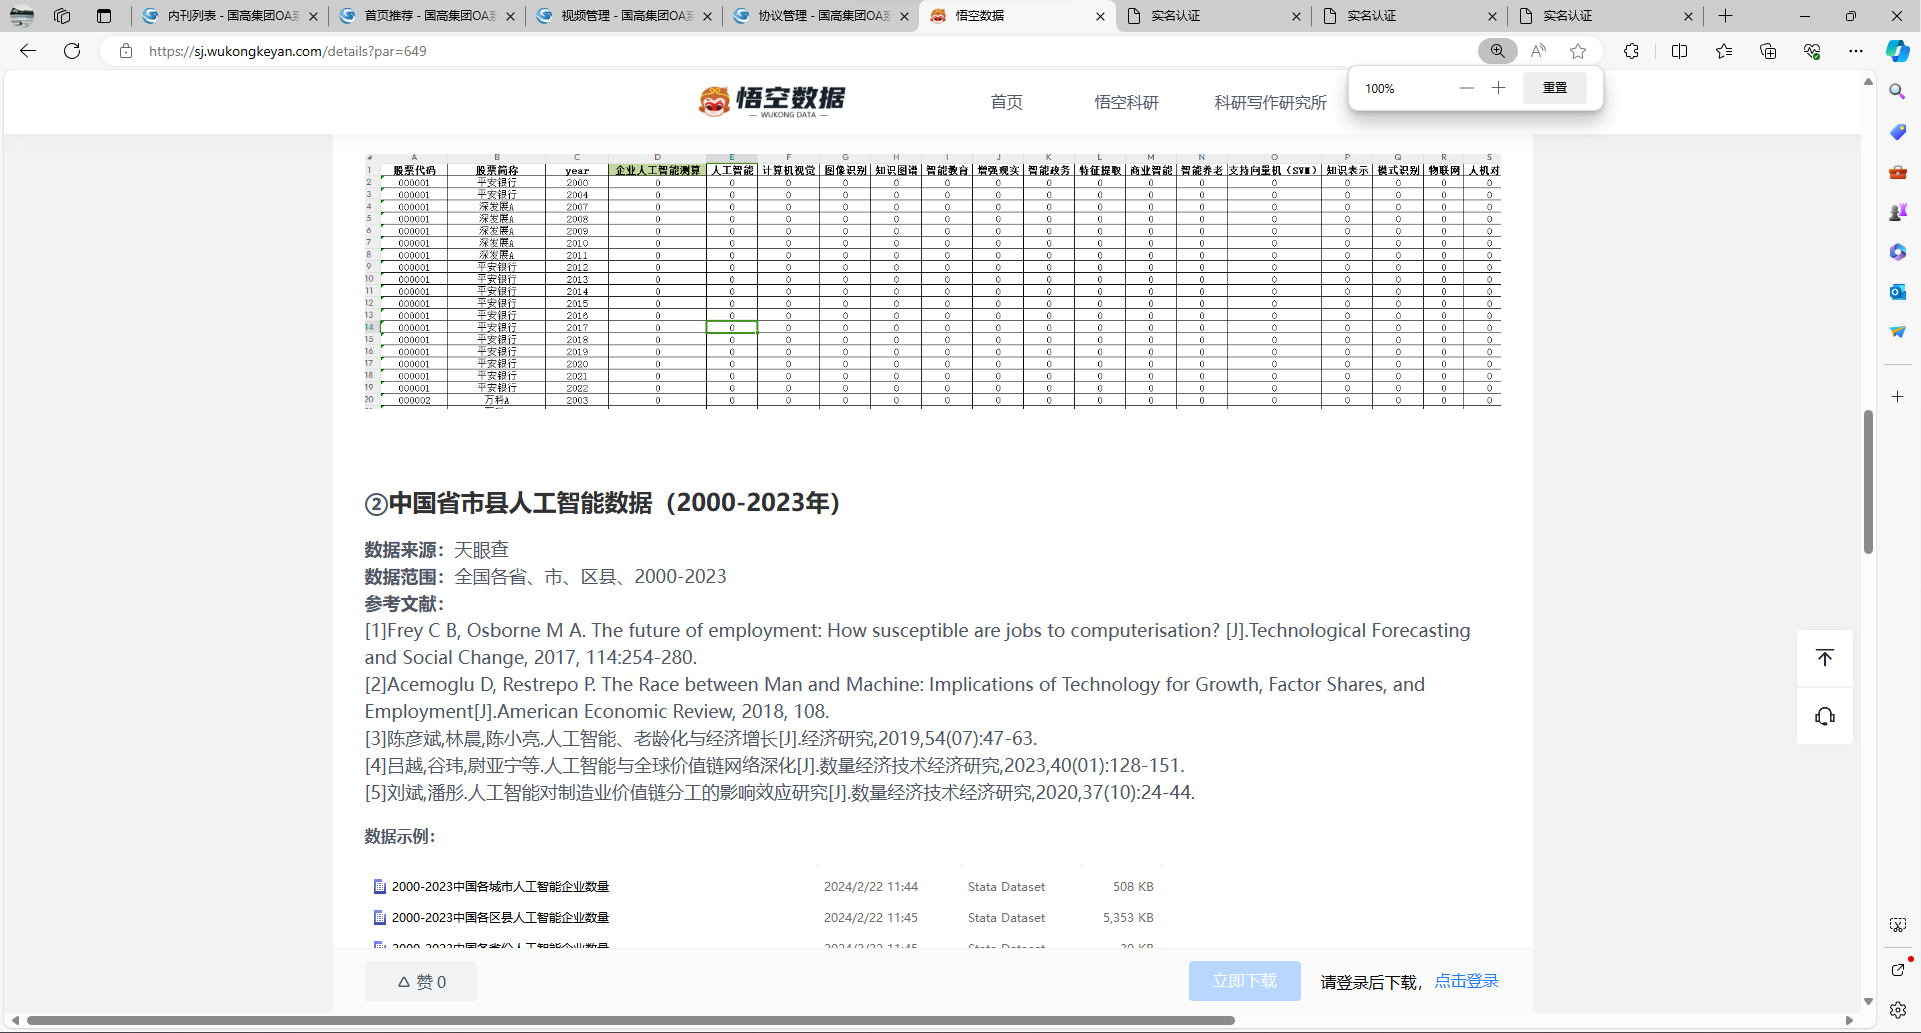Decrease zoom level minus button

coord(1467,88)
